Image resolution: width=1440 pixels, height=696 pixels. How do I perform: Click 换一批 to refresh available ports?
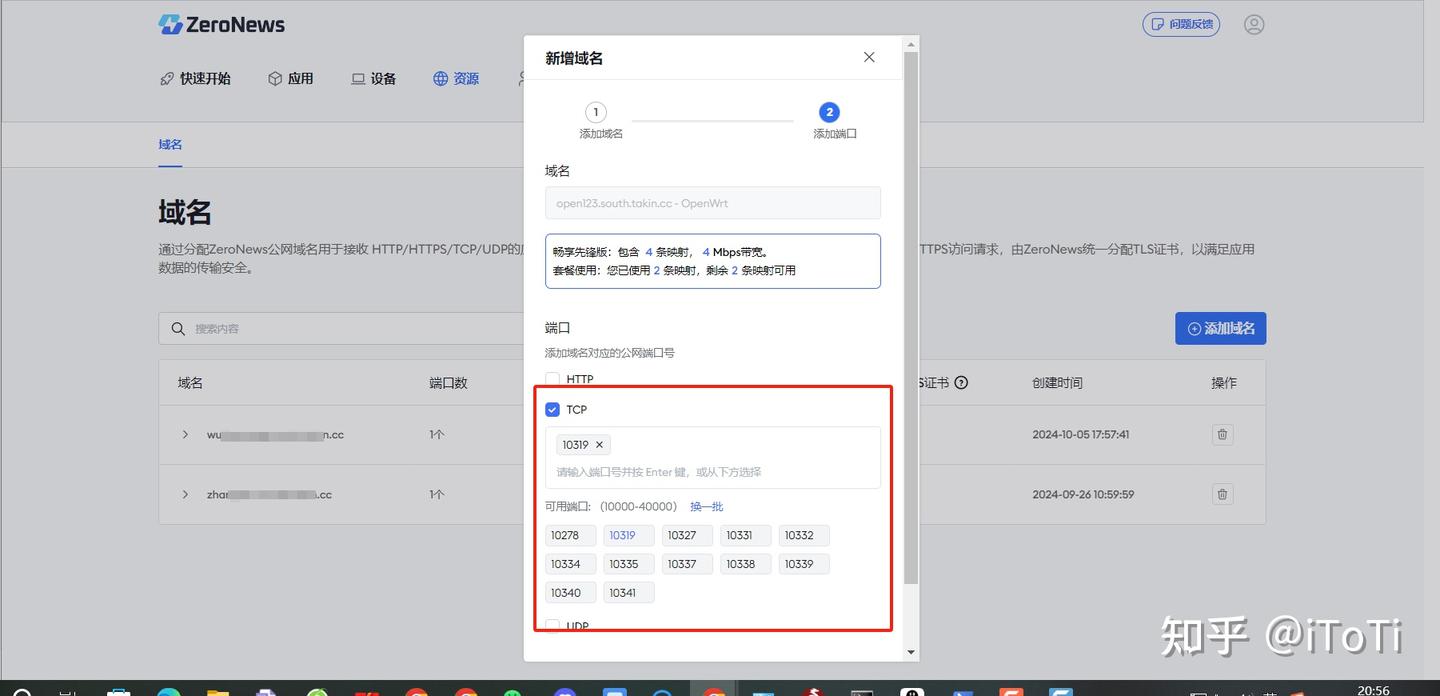pos(706,506)
